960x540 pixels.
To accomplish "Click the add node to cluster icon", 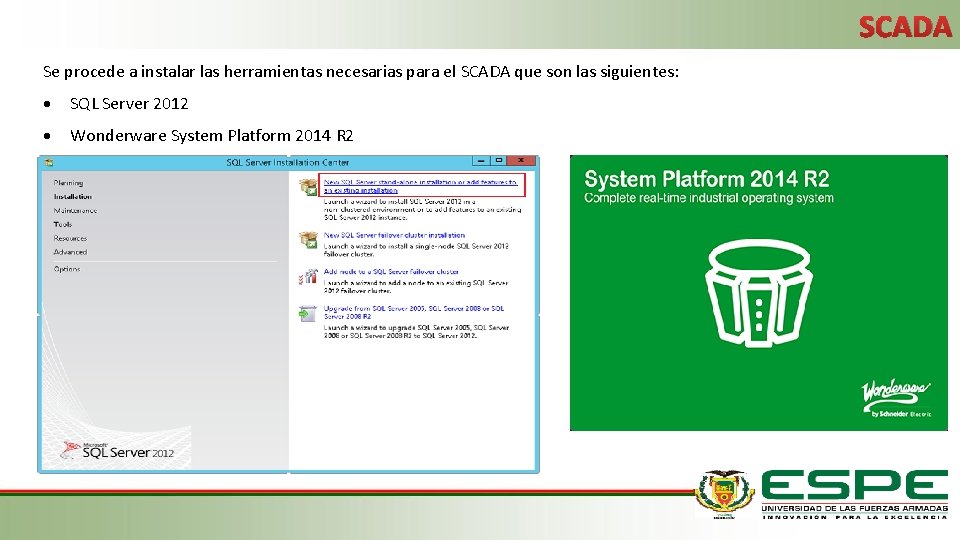I will 308,277.
